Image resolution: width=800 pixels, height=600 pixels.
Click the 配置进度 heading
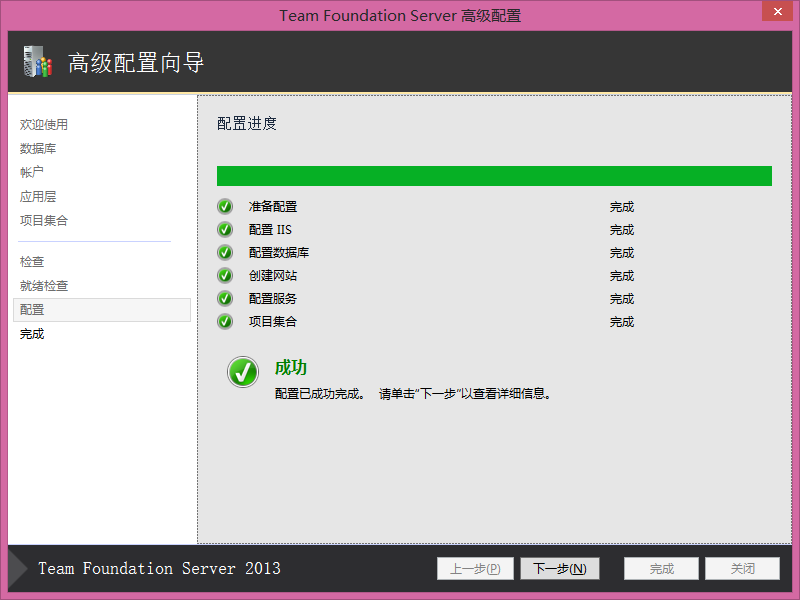click(247, 123)
